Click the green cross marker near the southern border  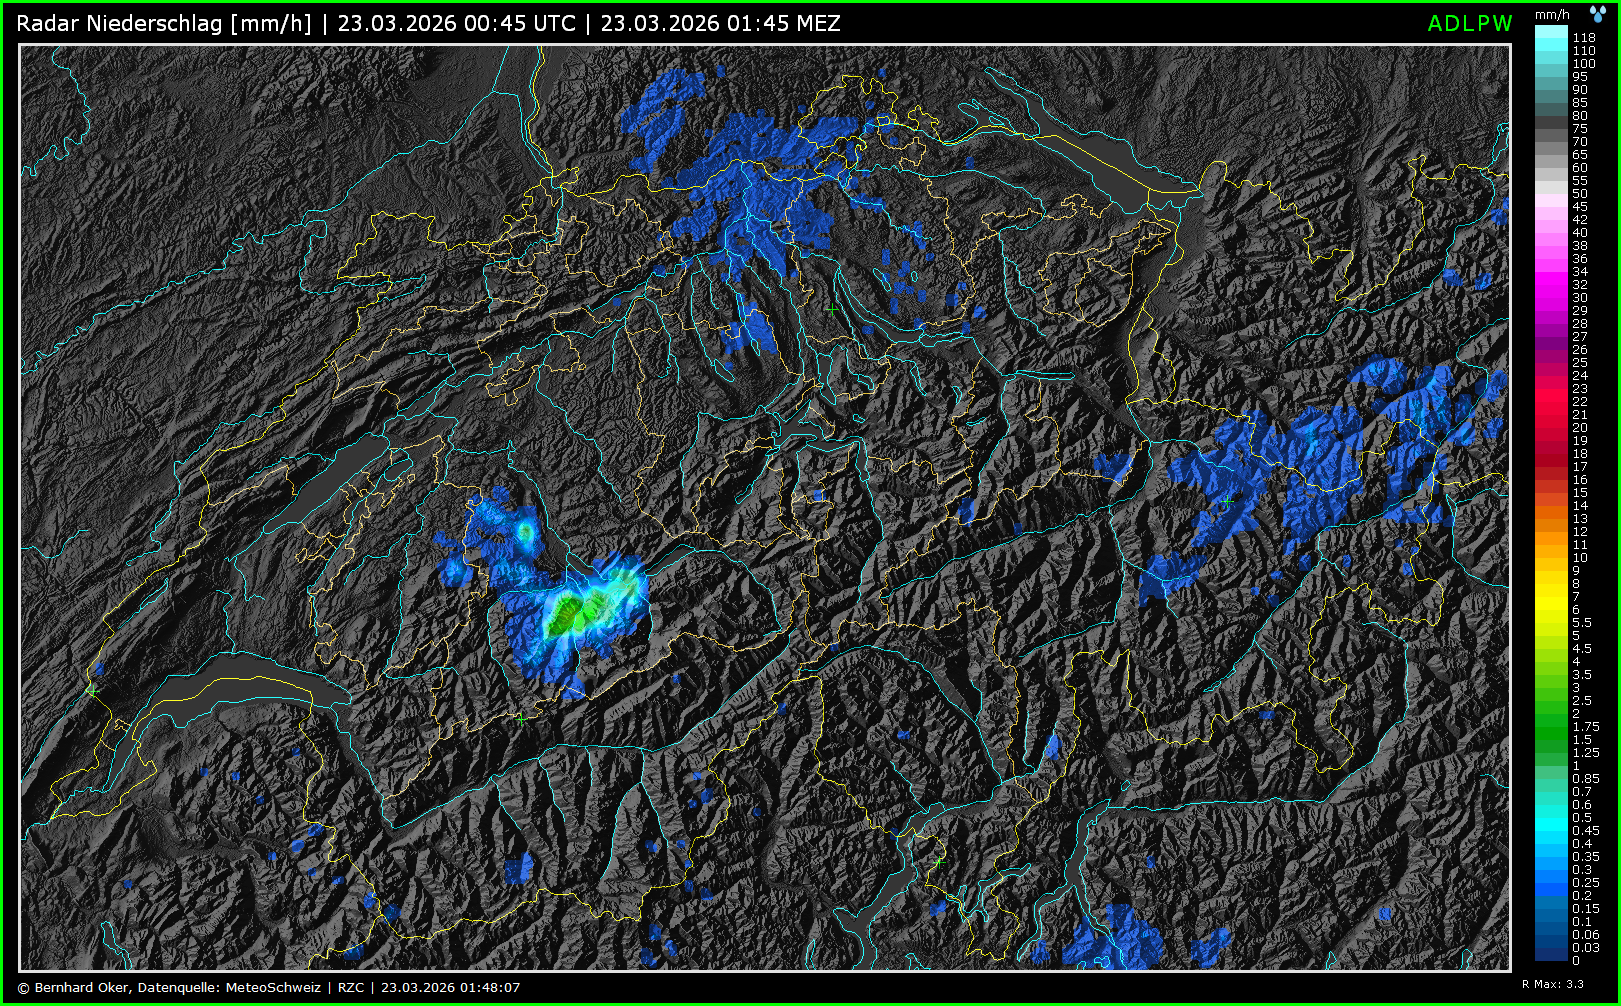(938, 861)
